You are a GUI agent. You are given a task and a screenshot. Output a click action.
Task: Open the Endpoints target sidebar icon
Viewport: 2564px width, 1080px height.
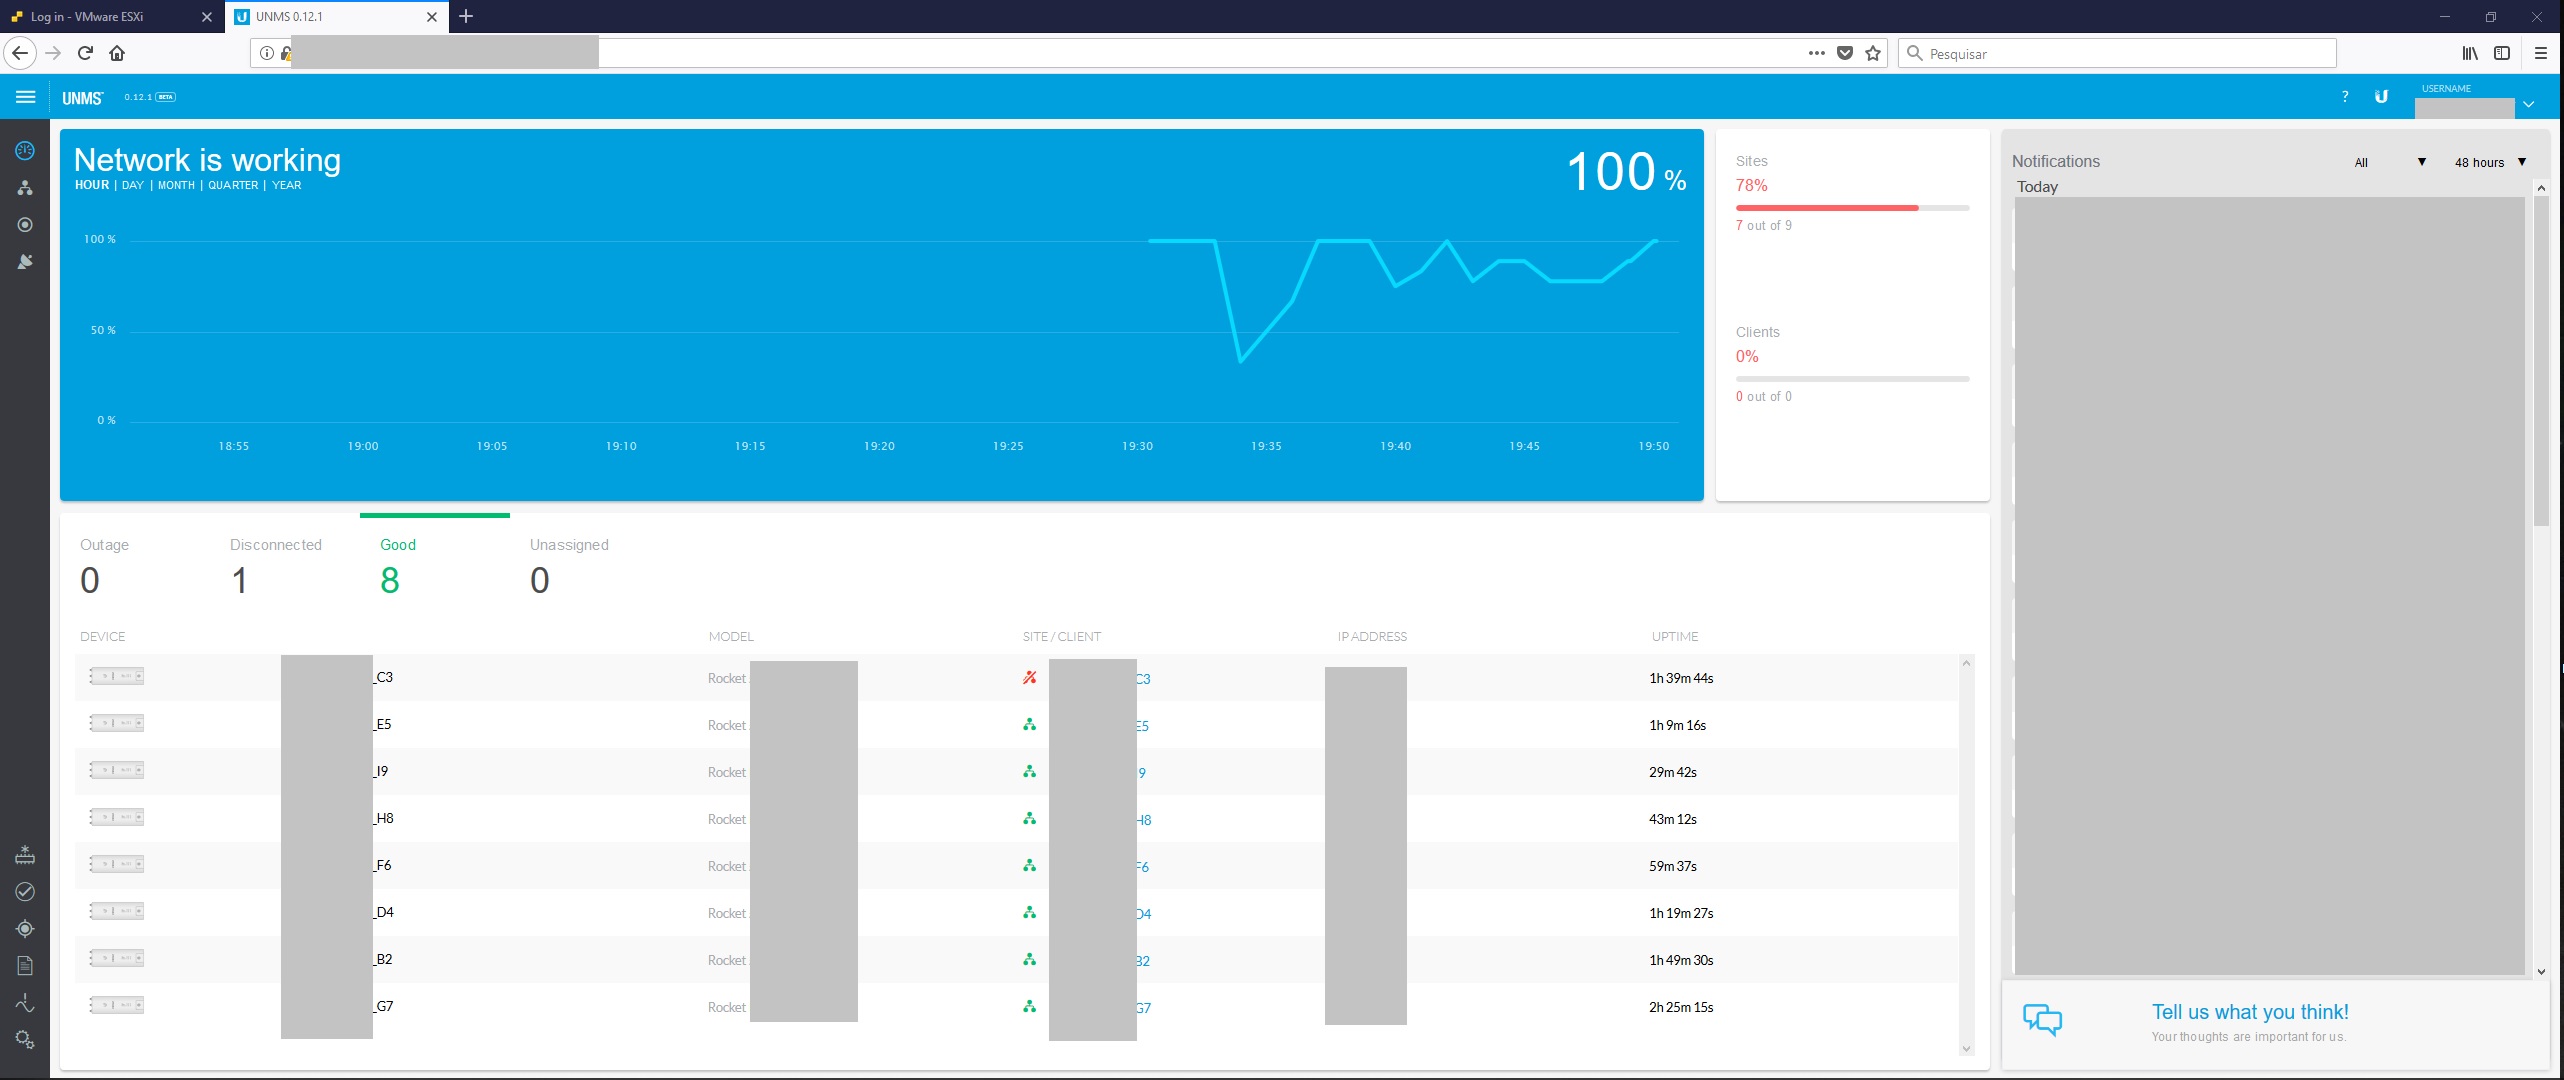(x=25, y=225)
